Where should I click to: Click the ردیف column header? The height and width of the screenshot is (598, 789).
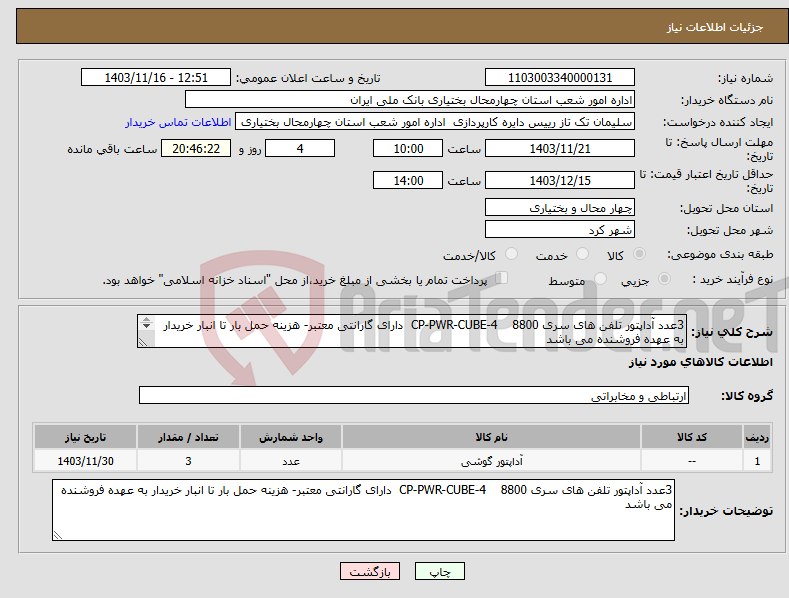(x=757, y=437)
